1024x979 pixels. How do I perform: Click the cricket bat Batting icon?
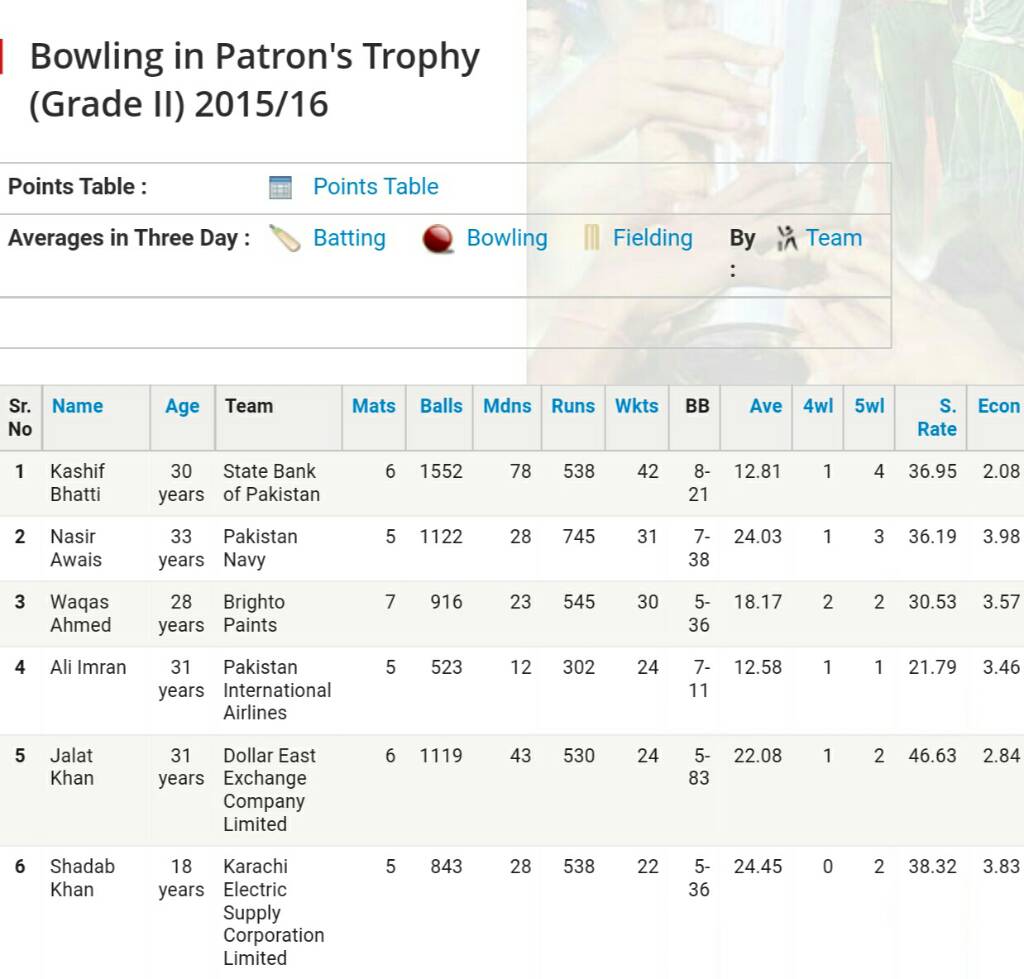pos(285,238)
